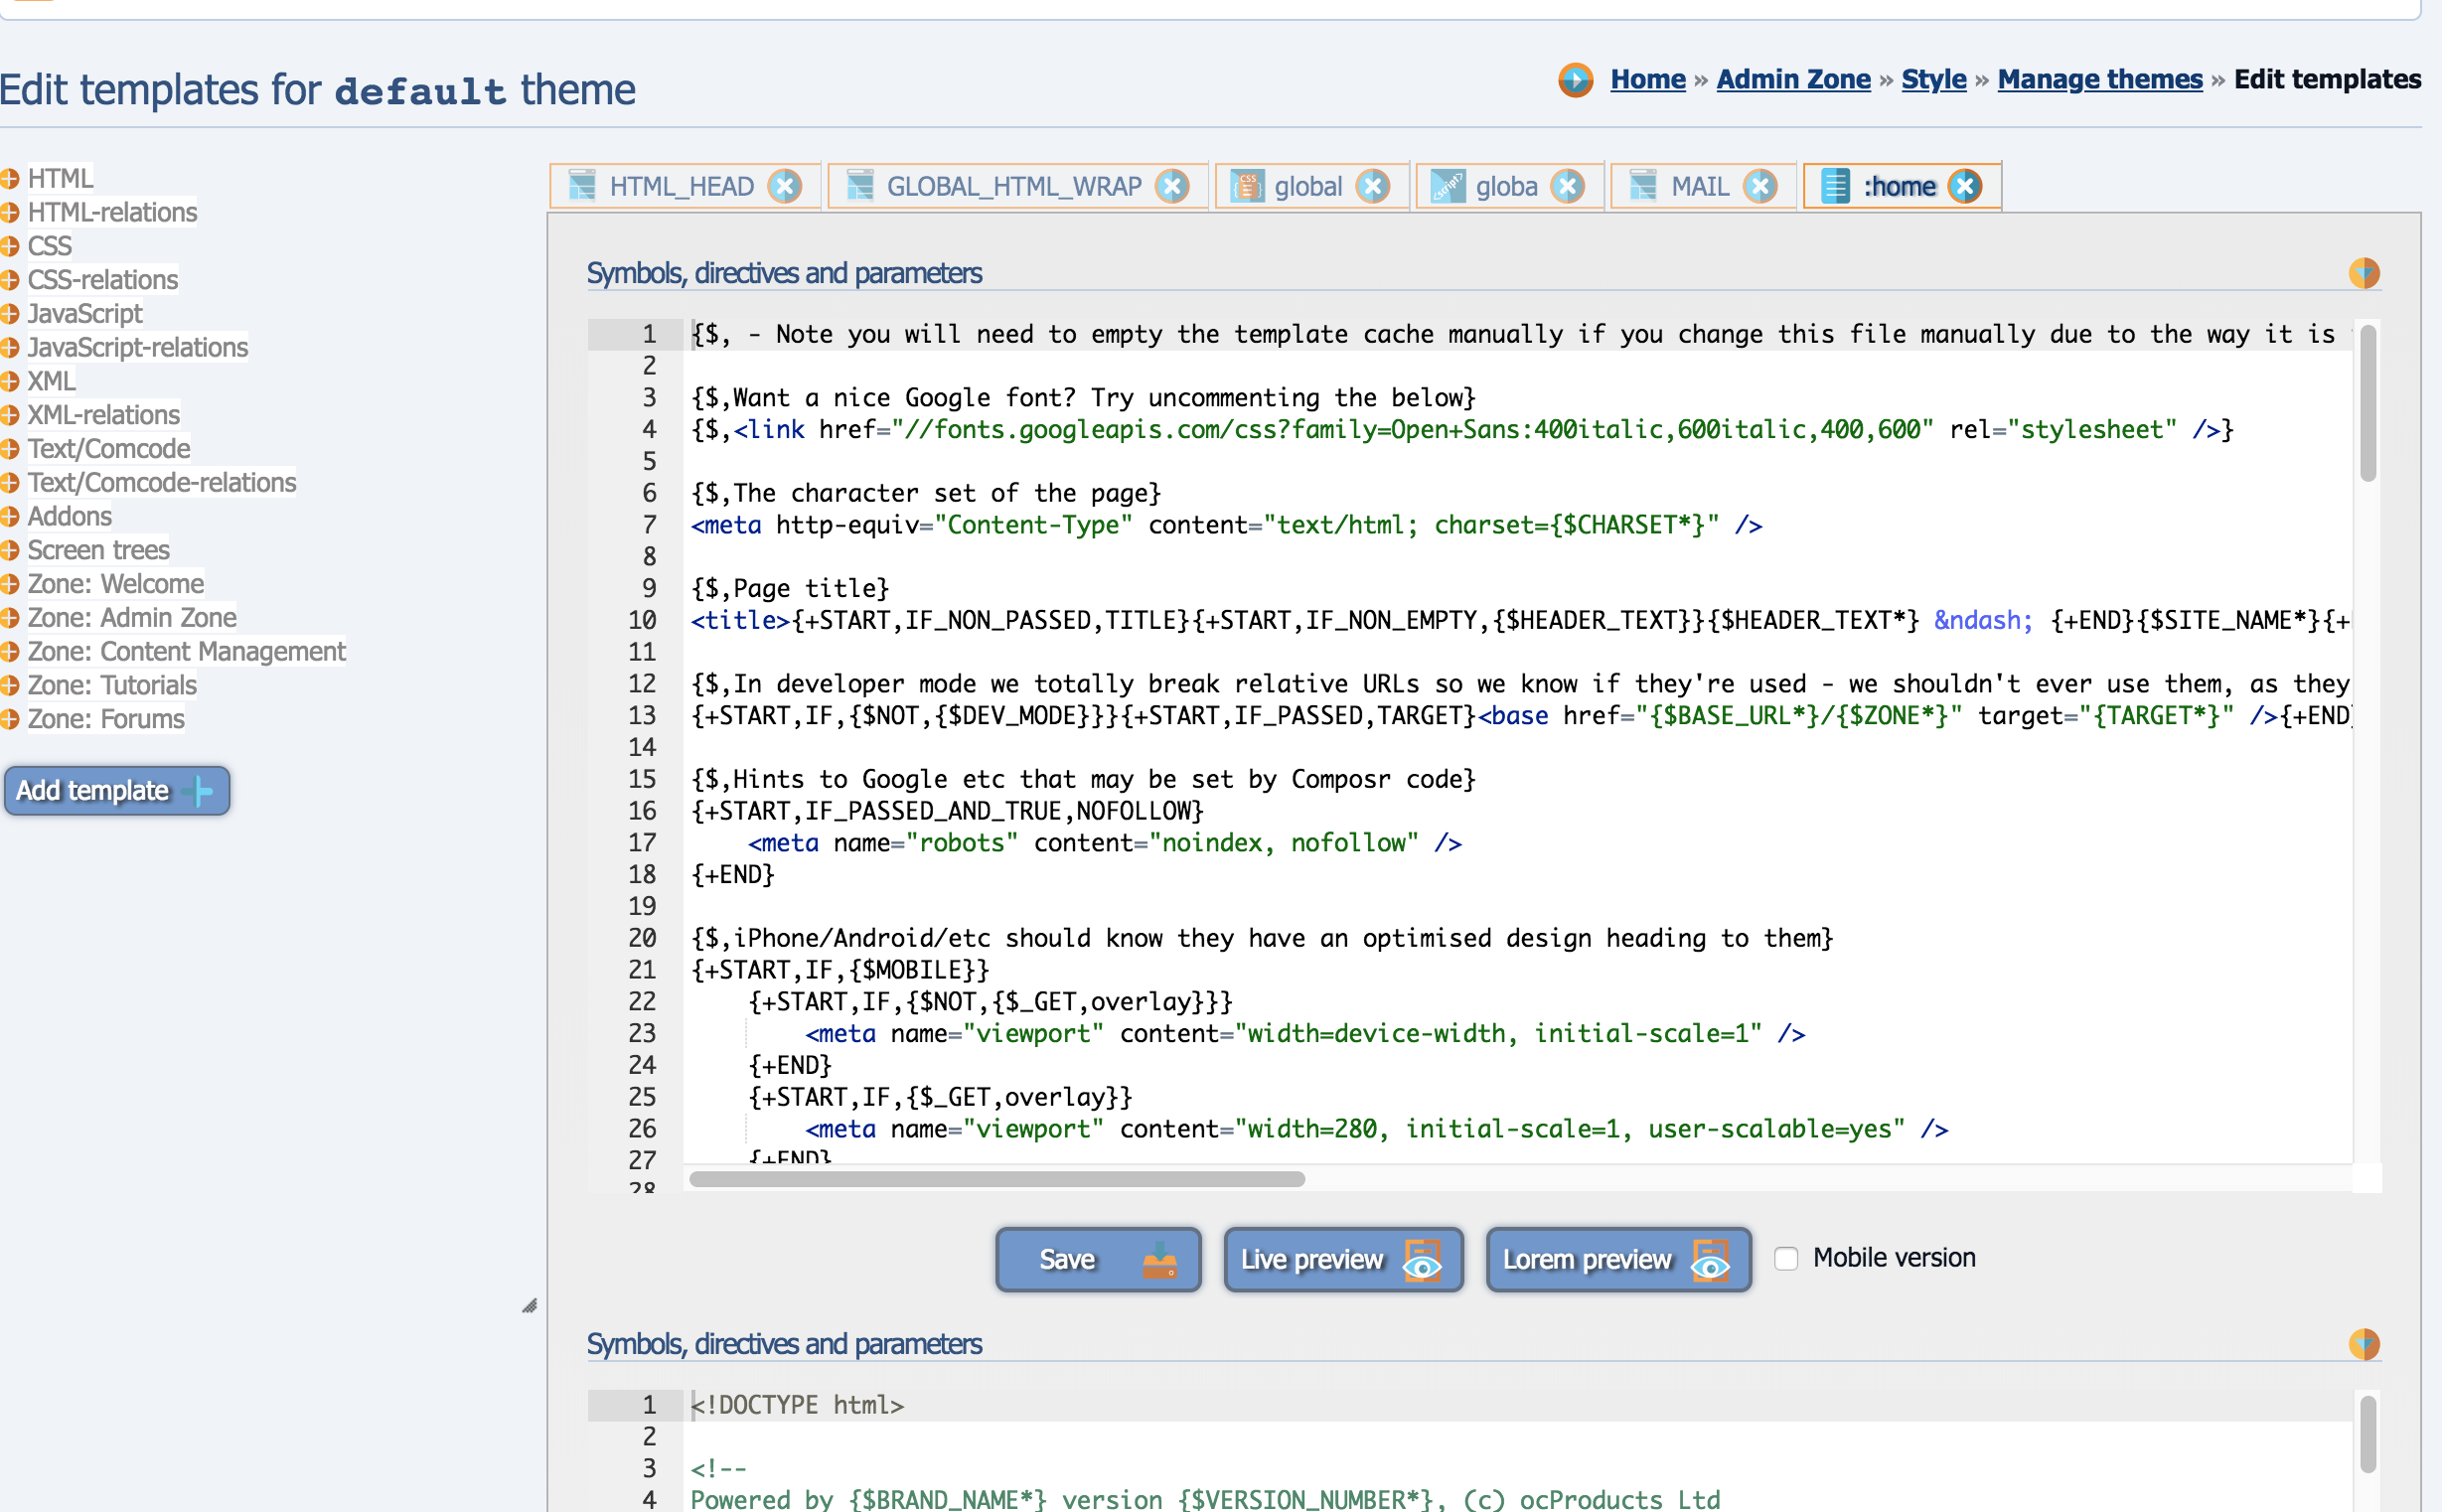Close the MAIL tab using its X icon
This screenshot has height=1512, width=2442.
pyautogui.click(x=1760, y=187)
